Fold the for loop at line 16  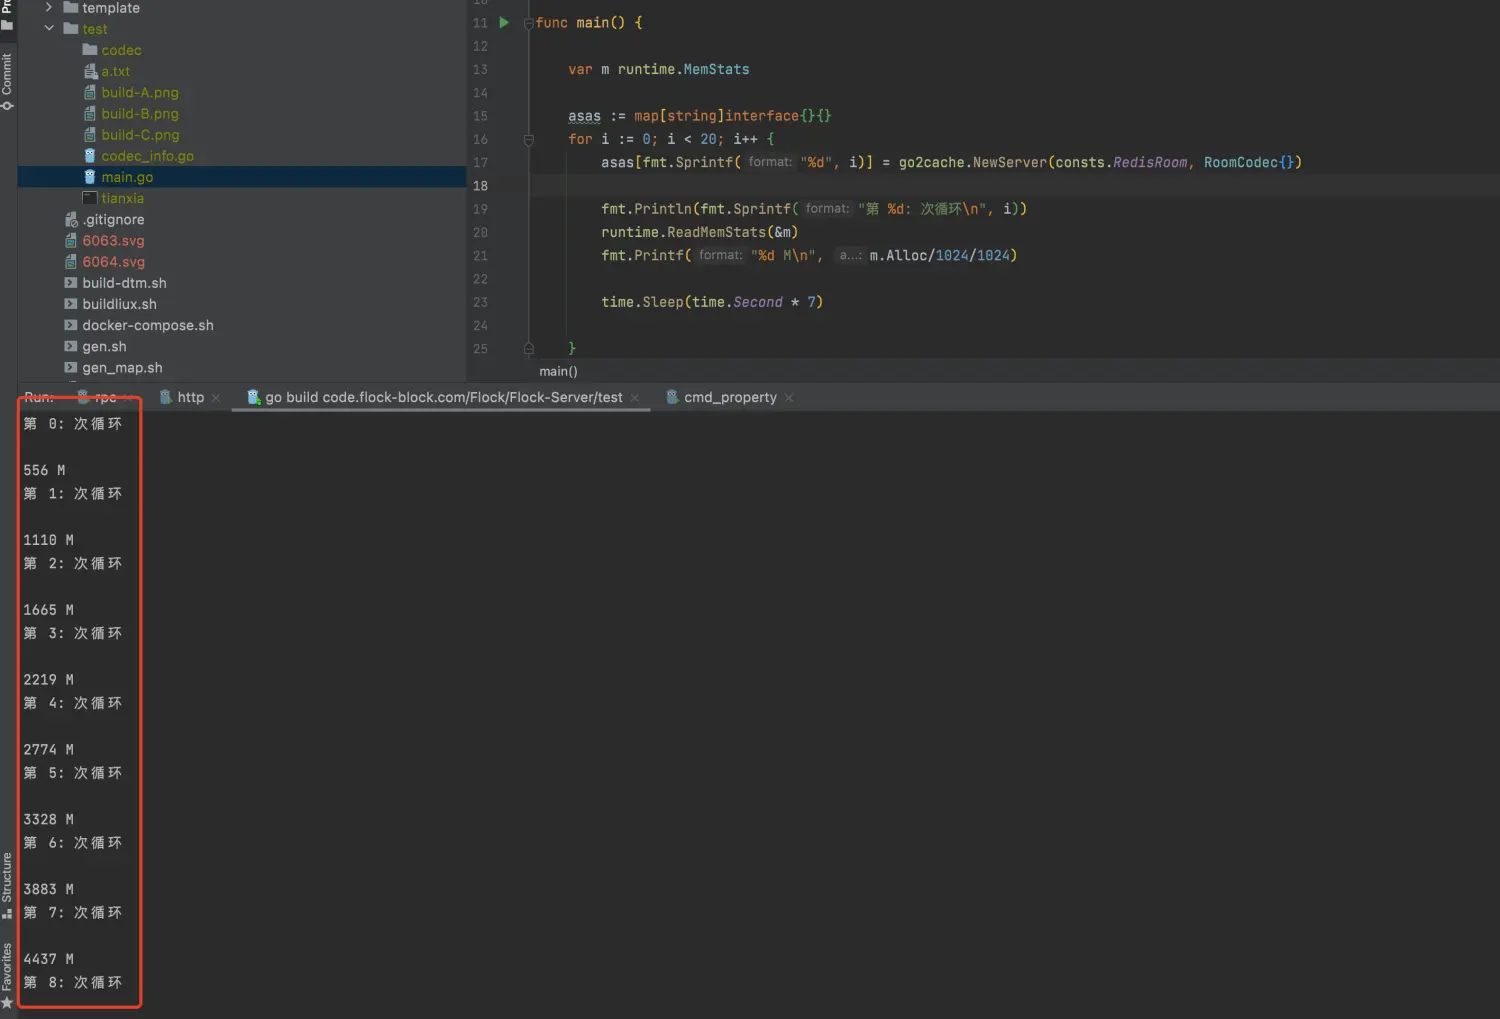pos(528,139)
